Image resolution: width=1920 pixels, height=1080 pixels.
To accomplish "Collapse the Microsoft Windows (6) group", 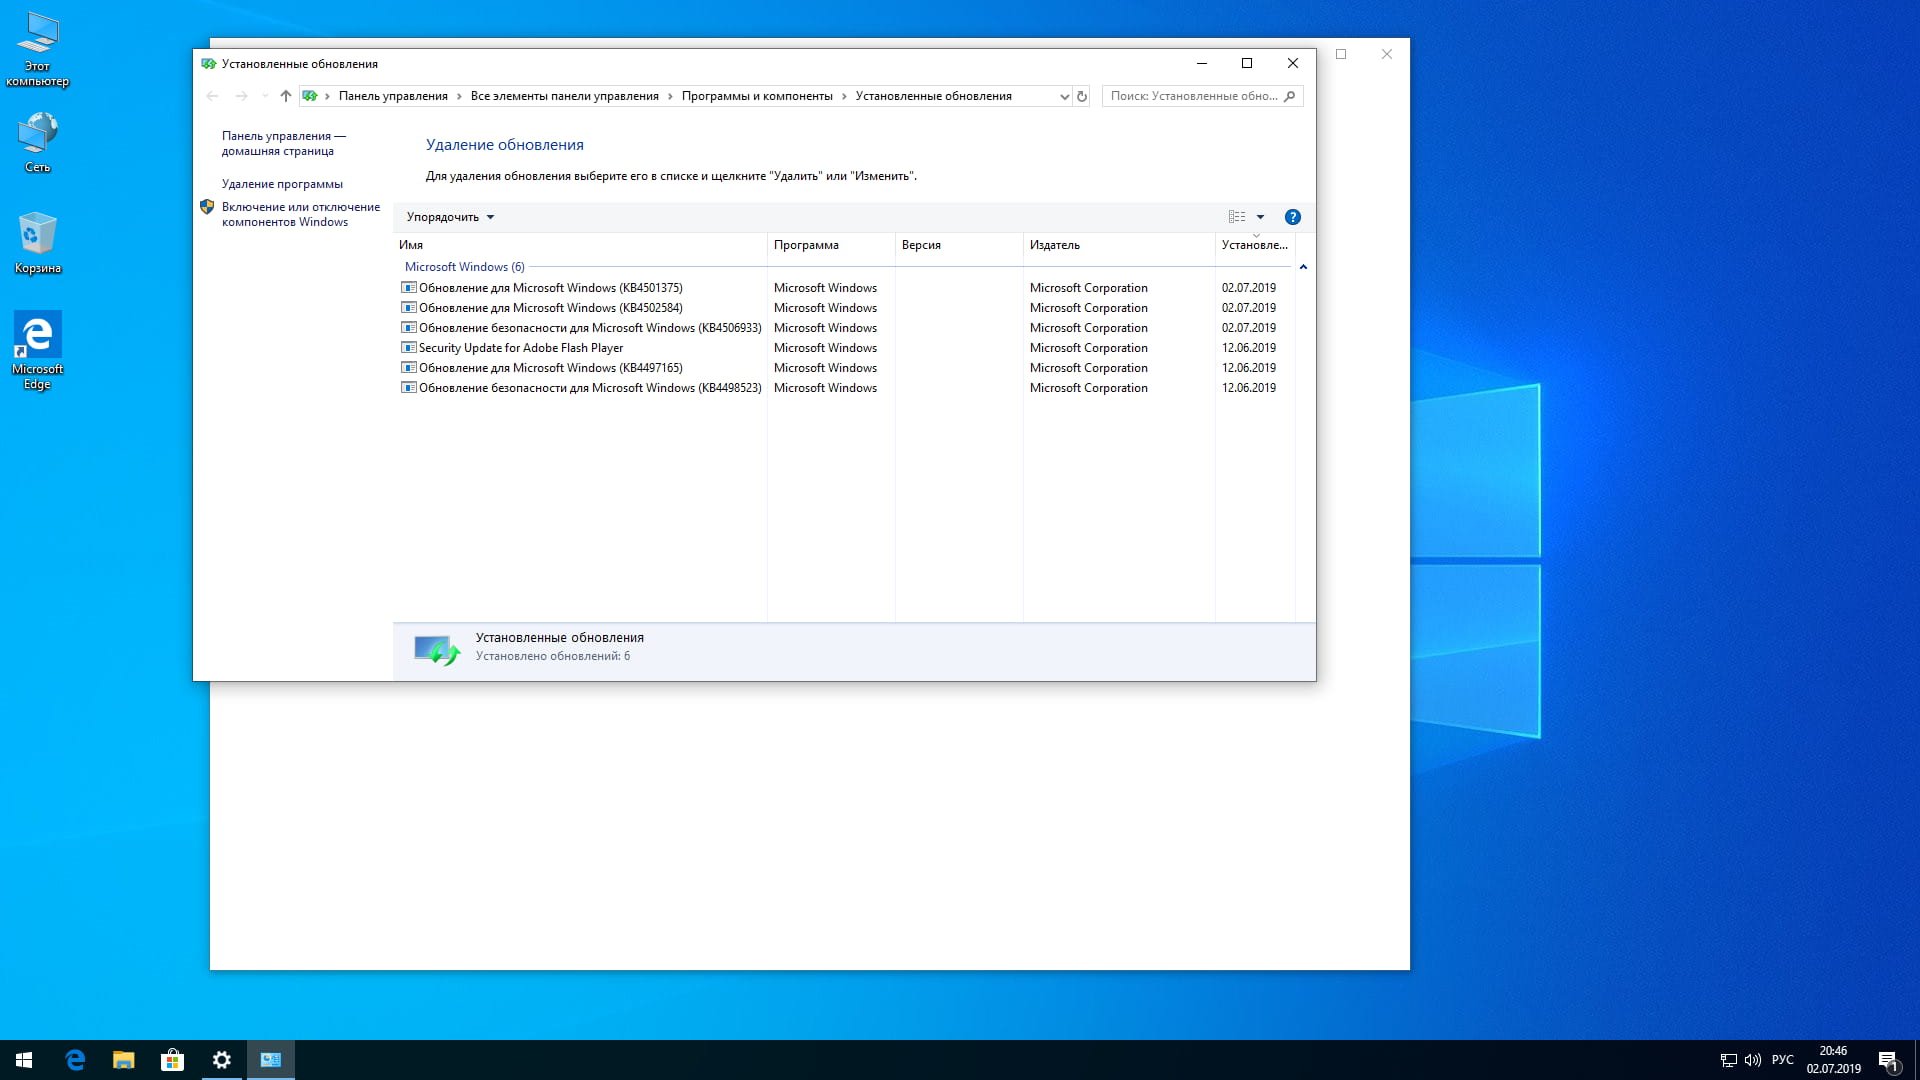I will pos(464,267).
